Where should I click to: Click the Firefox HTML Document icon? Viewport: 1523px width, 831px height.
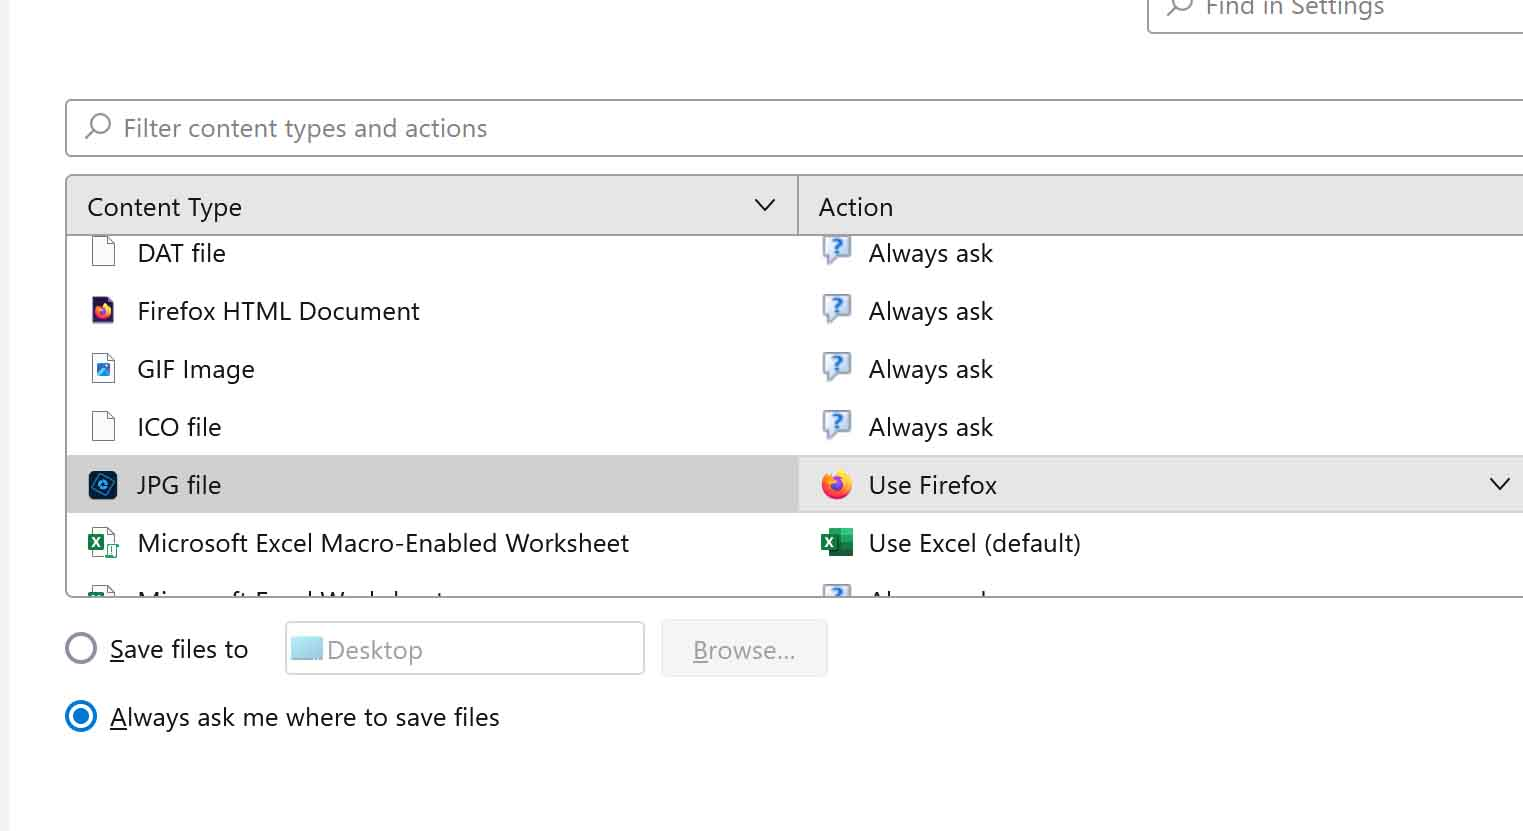pos(103,311)
